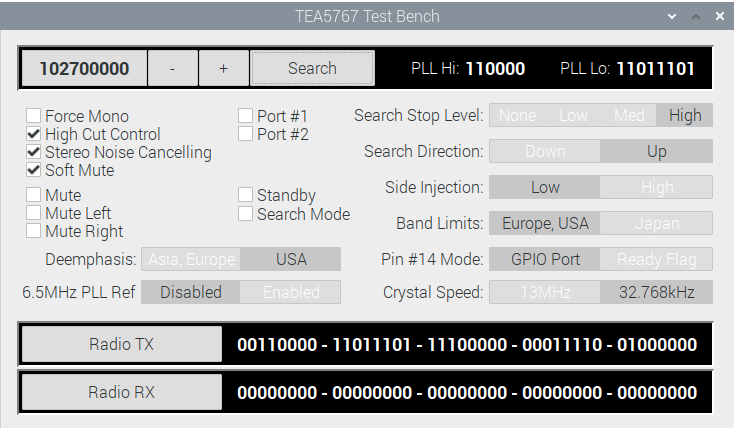Close the TEA5767 Test Bench window

point(720,16)
